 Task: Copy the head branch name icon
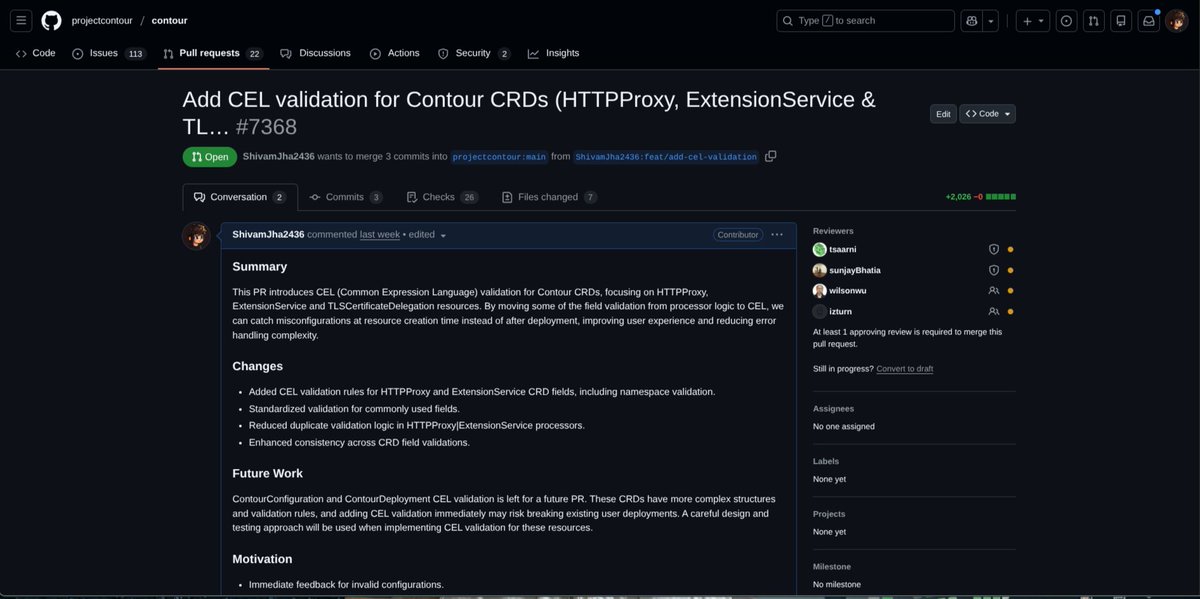click(x=770, y=156)
